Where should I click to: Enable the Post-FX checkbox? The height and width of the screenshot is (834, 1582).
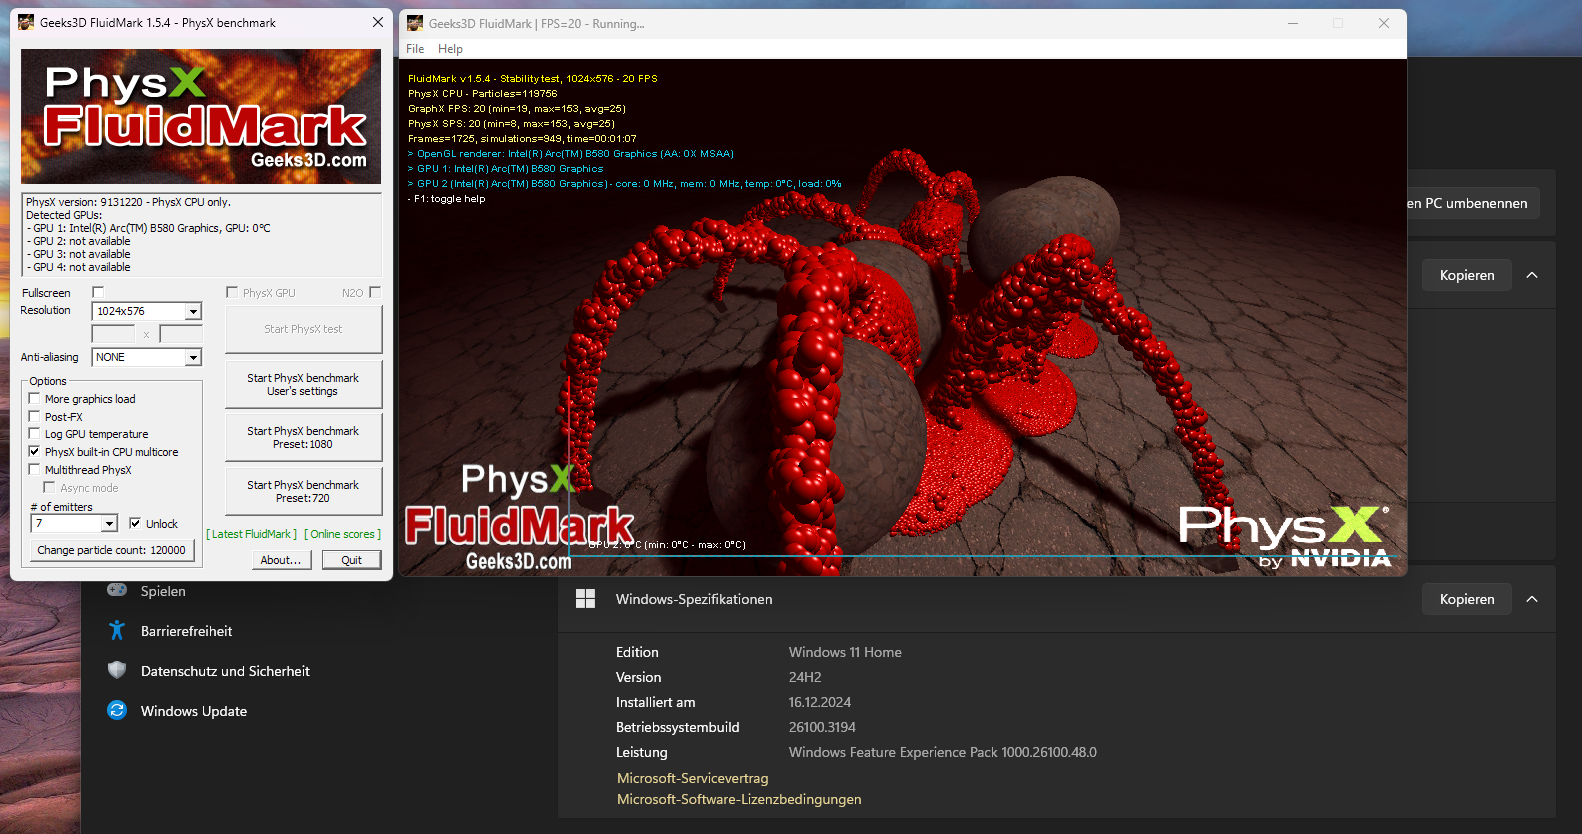[34, 416]
